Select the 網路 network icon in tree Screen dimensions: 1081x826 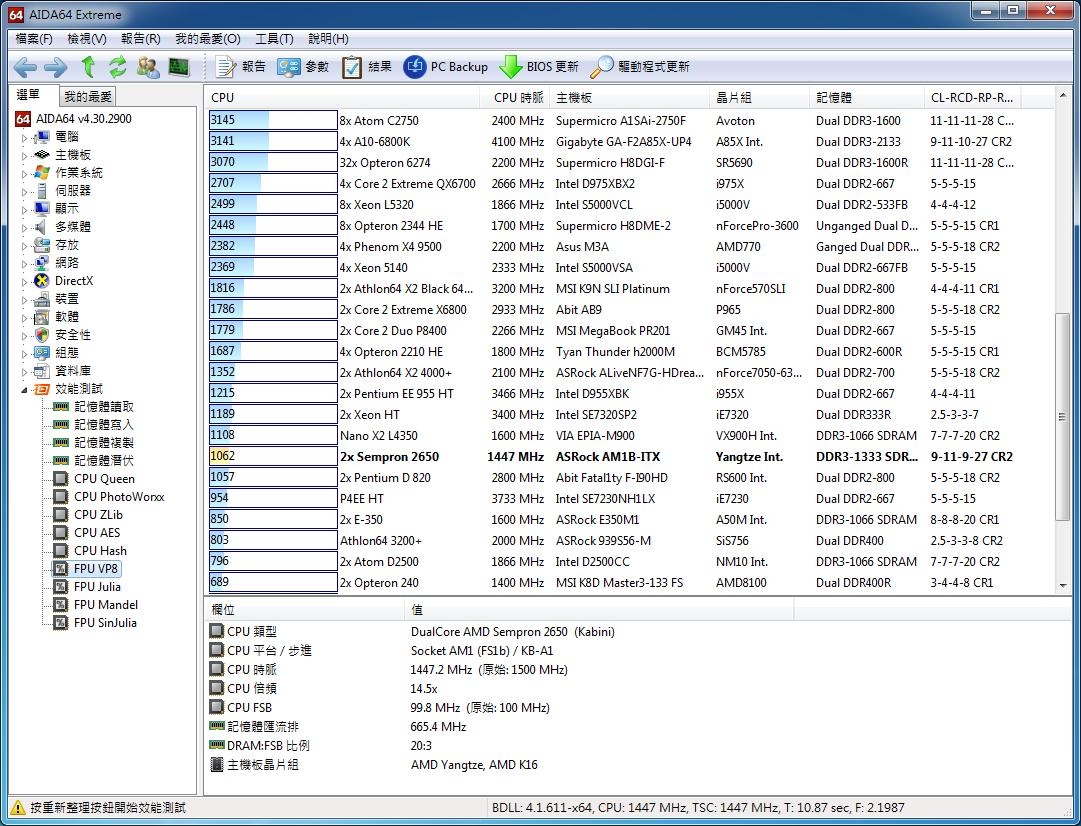point(42,263)
